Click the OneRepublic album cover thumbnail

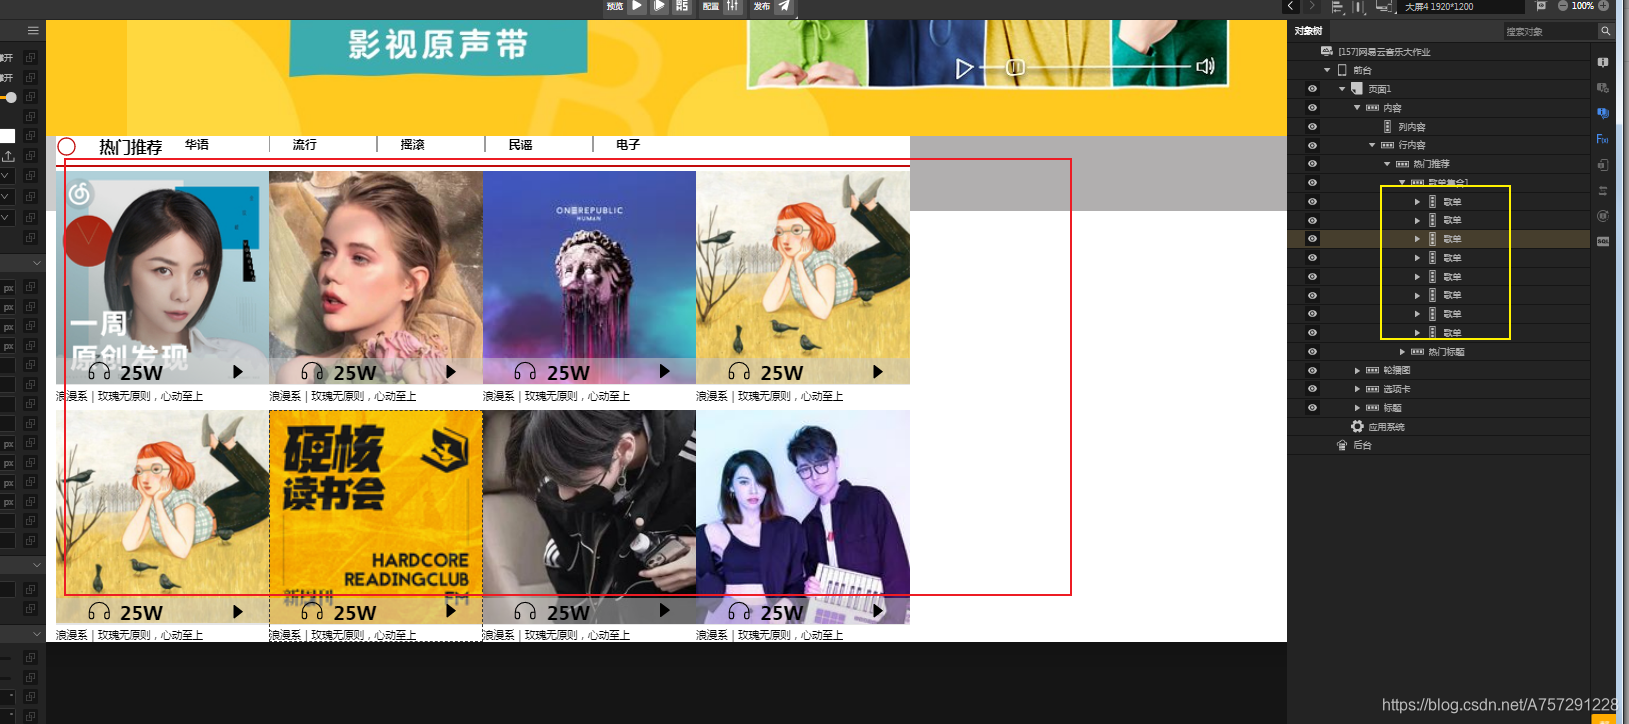coord(589,278)
